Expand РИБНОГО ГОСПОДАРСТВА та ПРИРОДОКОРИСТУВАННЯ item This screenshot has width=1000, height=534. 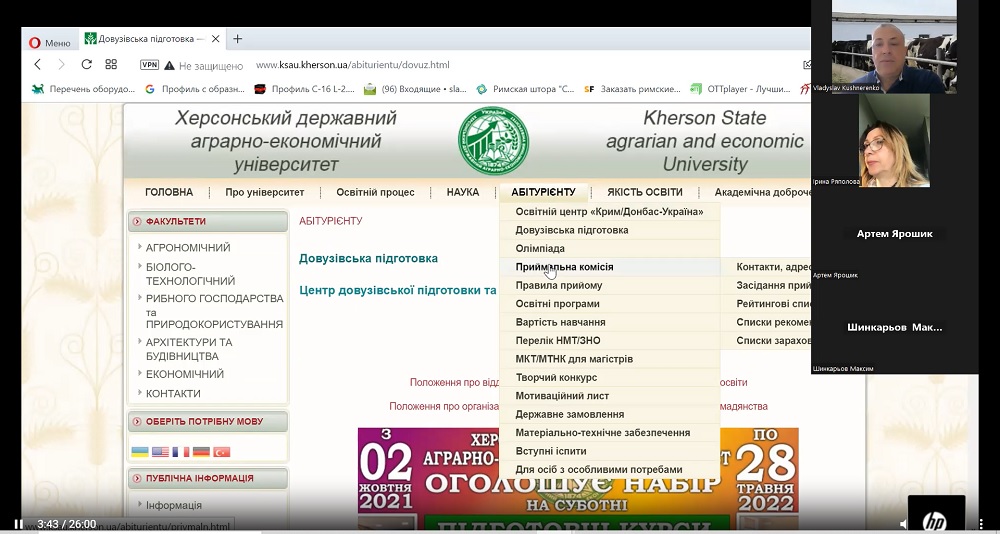pos(214,311)
